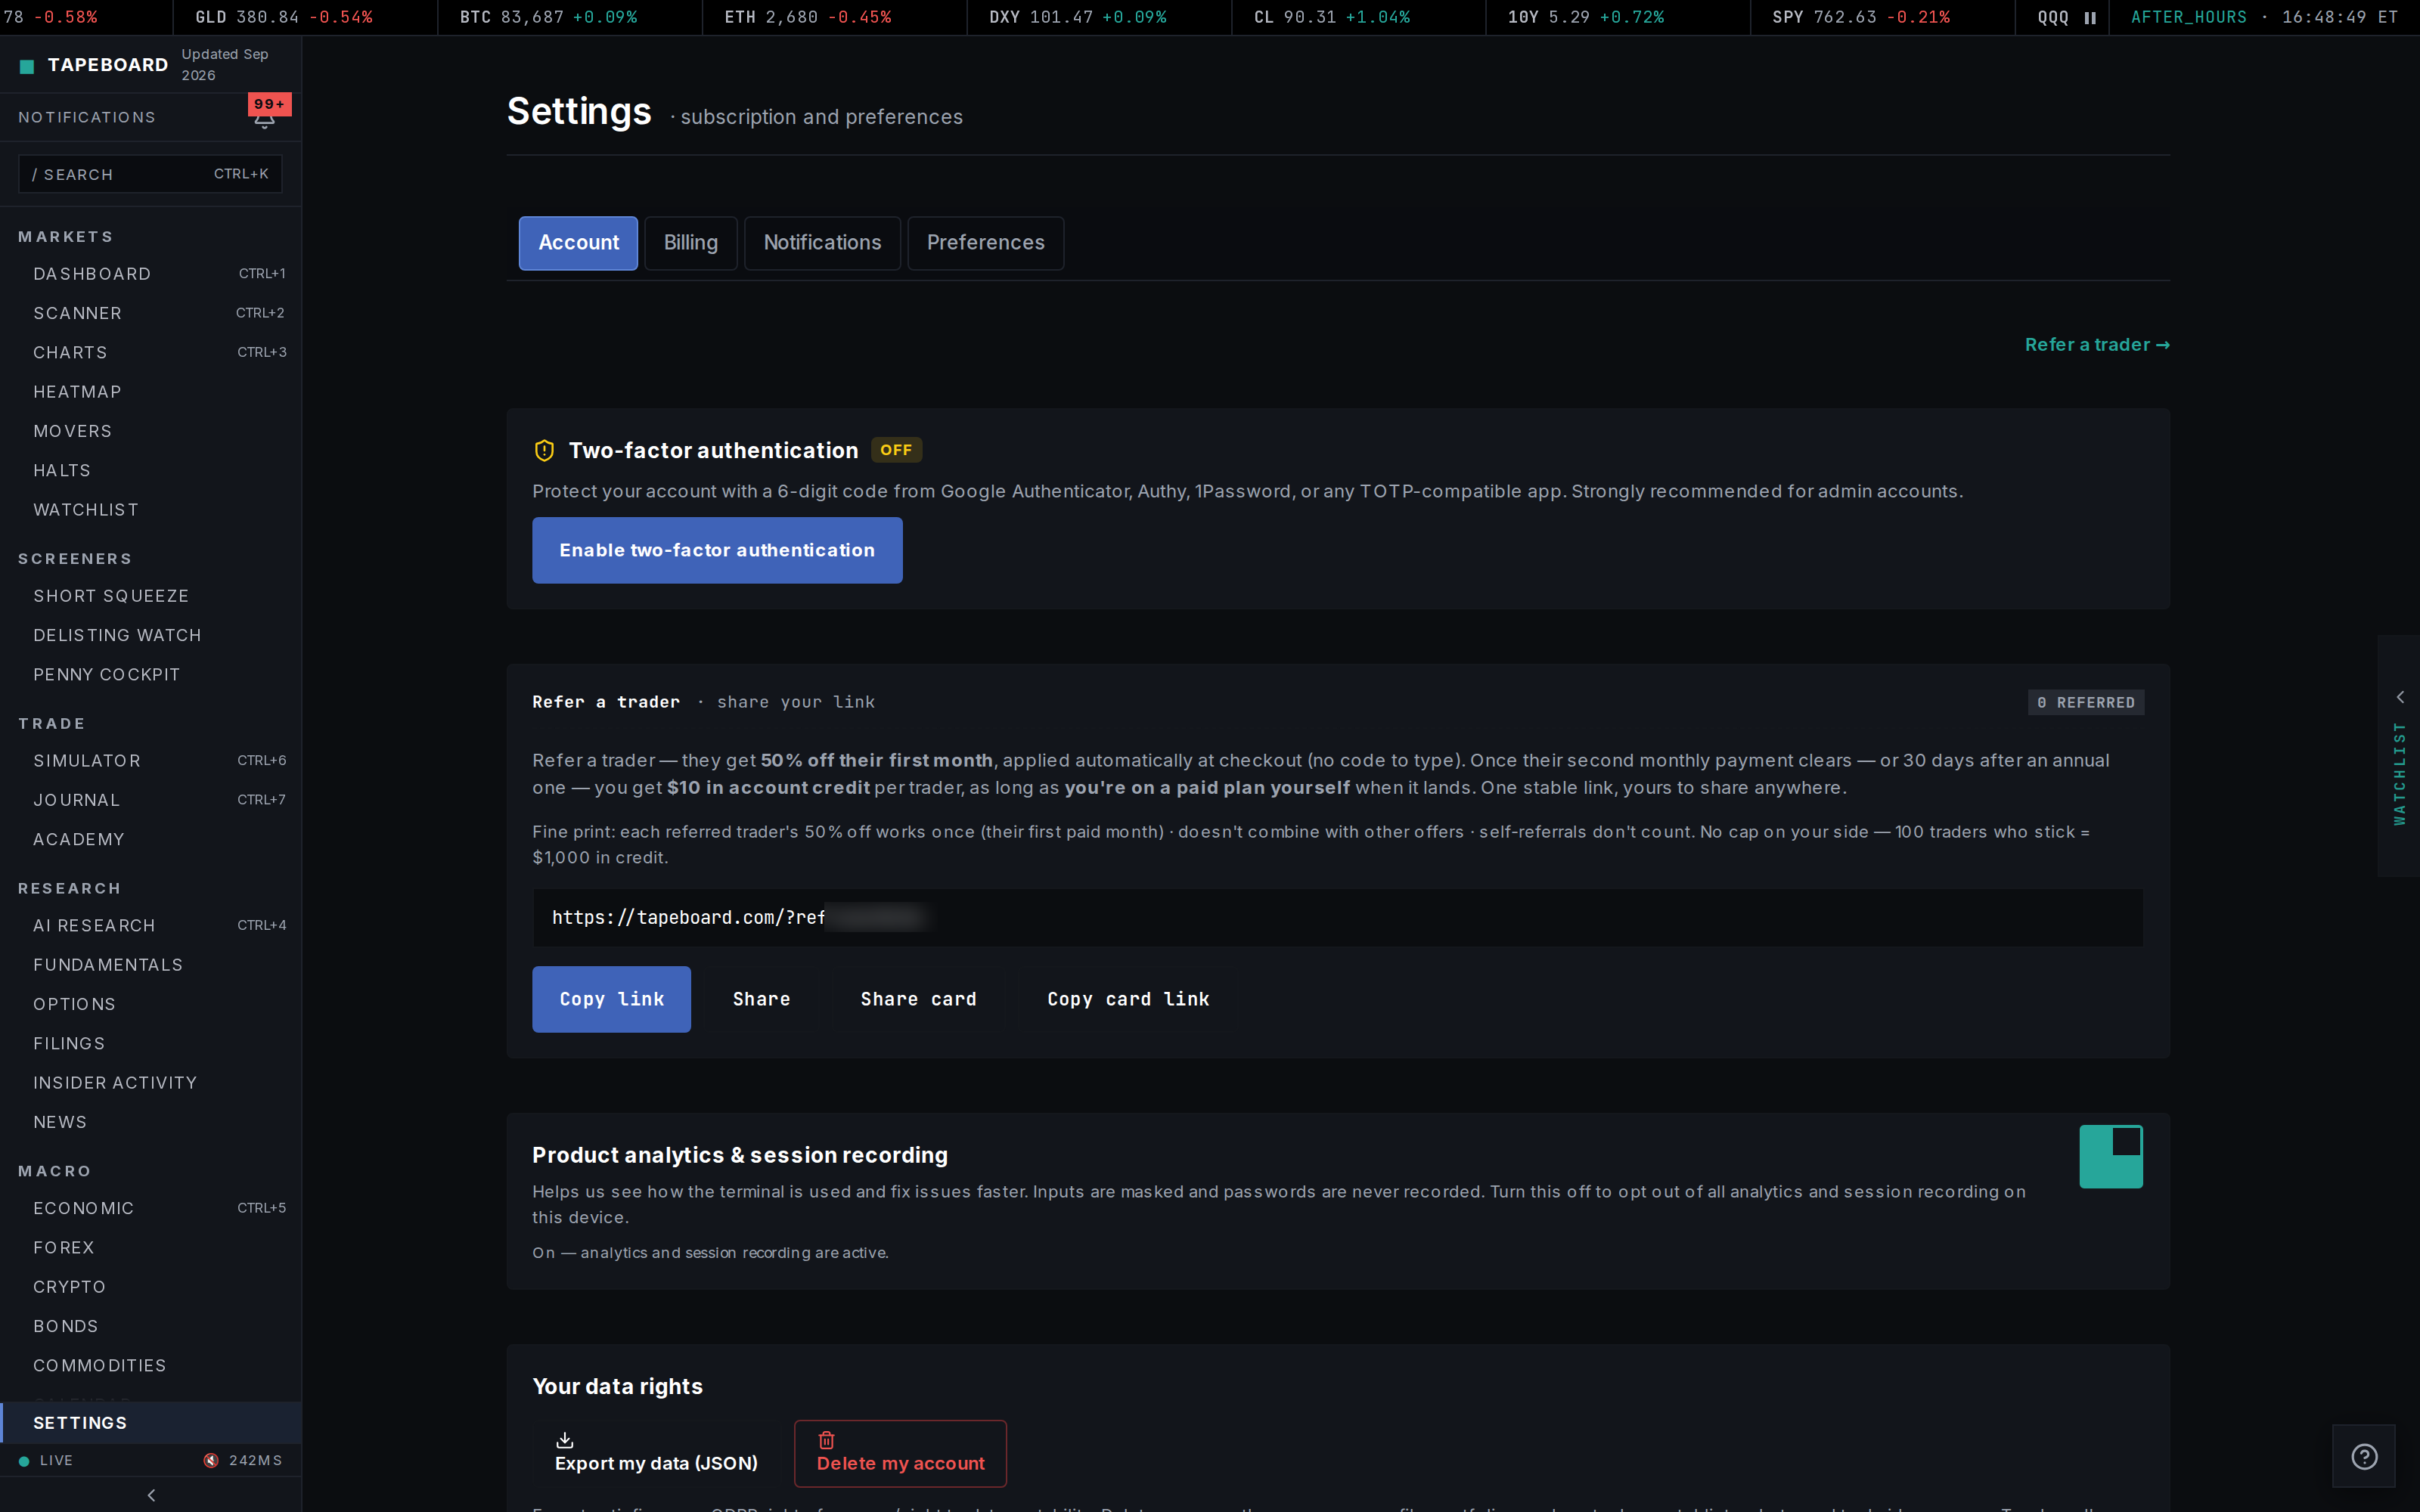Viewport: 2420px width, 1512px height.
Task: Click the AFTER_HOURS market status
Action: point(2188,18)
